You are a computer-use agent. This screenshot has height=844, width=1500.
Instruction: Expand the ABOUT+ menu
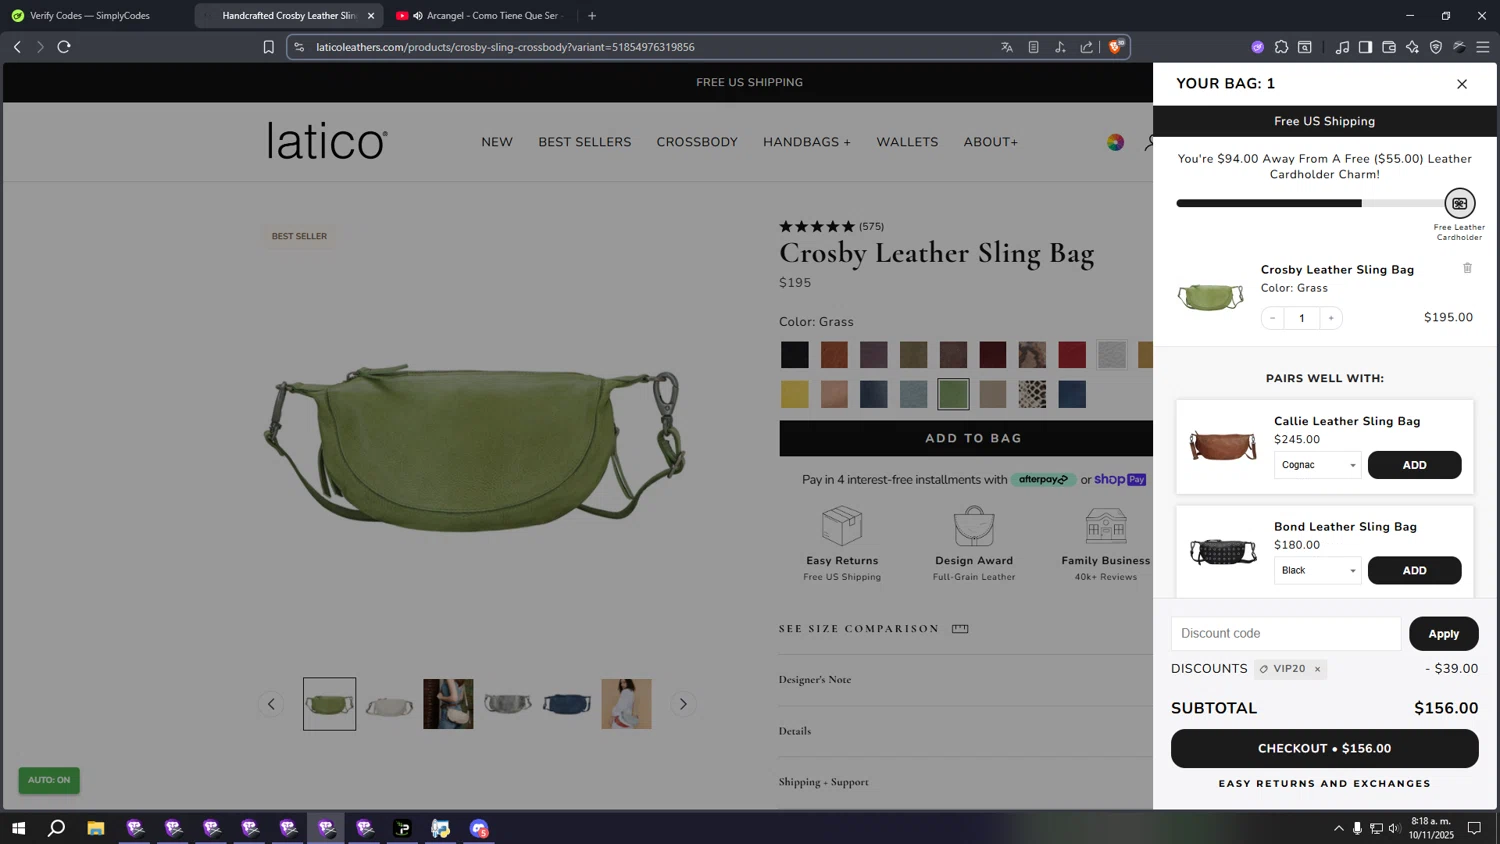tap(991, 142)
